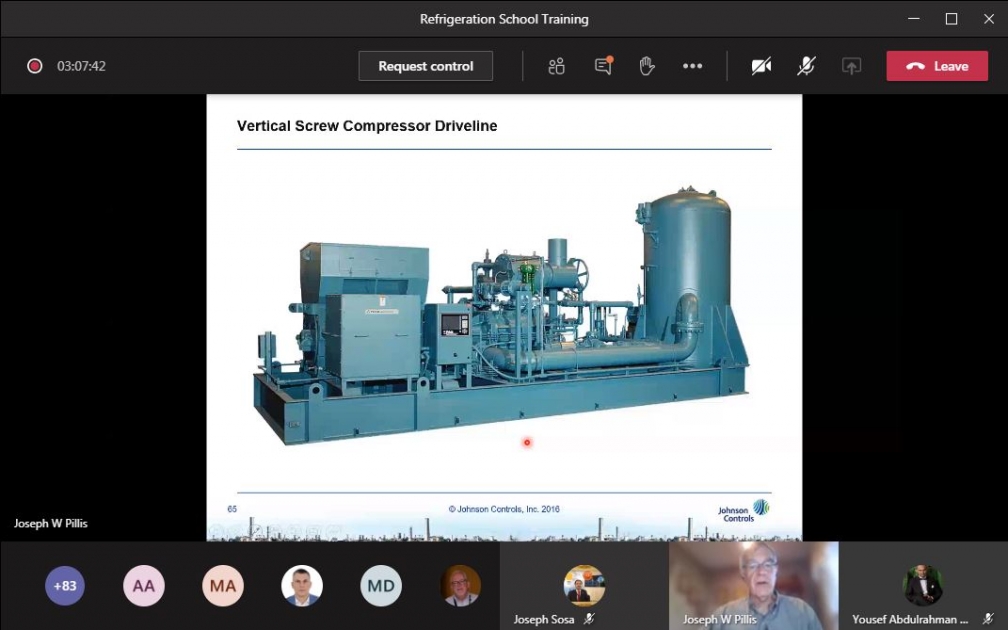Toggle the camera on

click(762, 66)
